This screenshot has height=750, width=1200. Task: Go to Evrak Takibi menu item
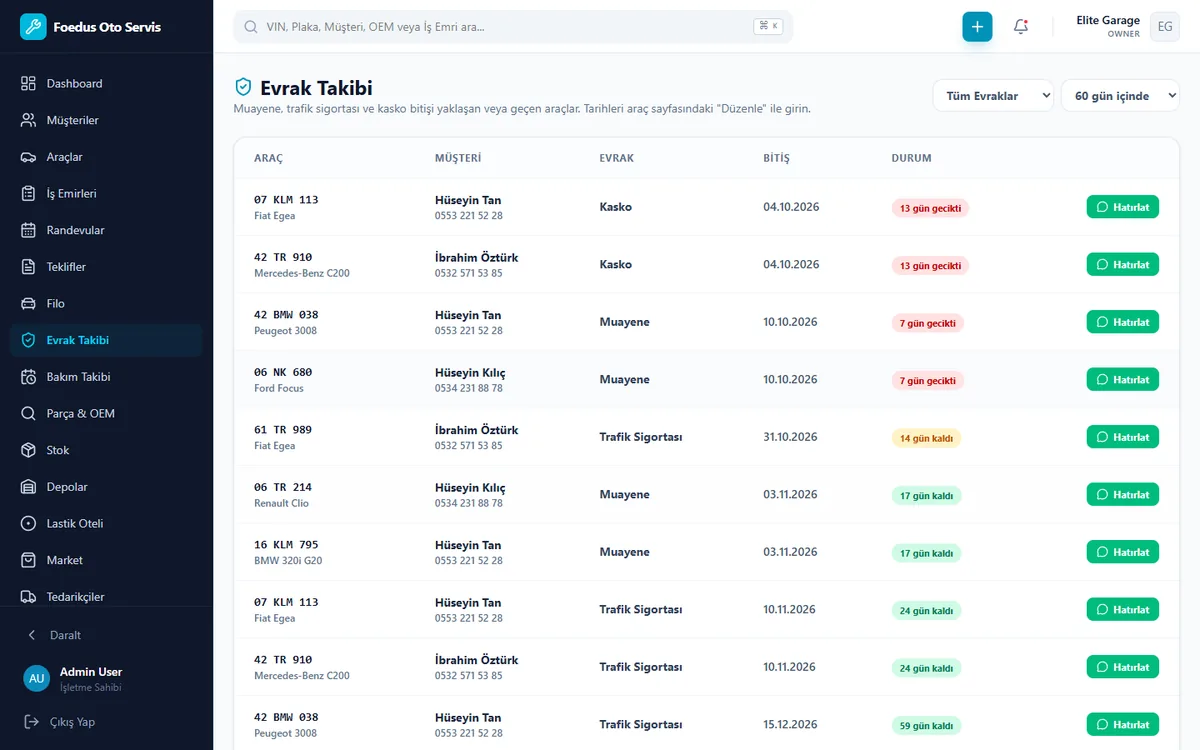click(106, 340)
